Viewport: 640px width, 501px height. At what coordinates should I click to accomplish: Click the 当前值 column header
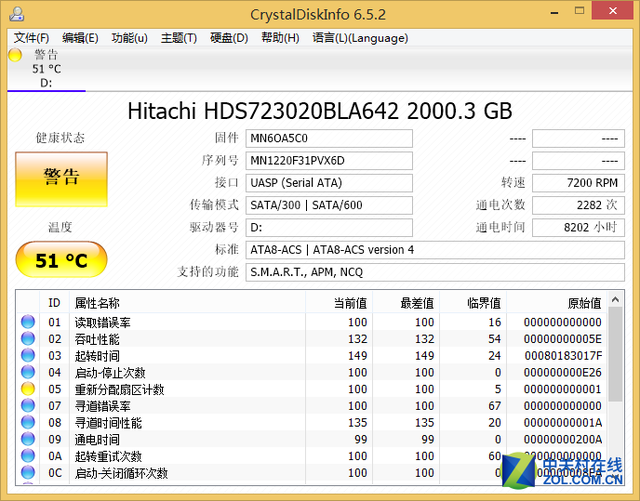pyautogui.click(x=339, y=303)
